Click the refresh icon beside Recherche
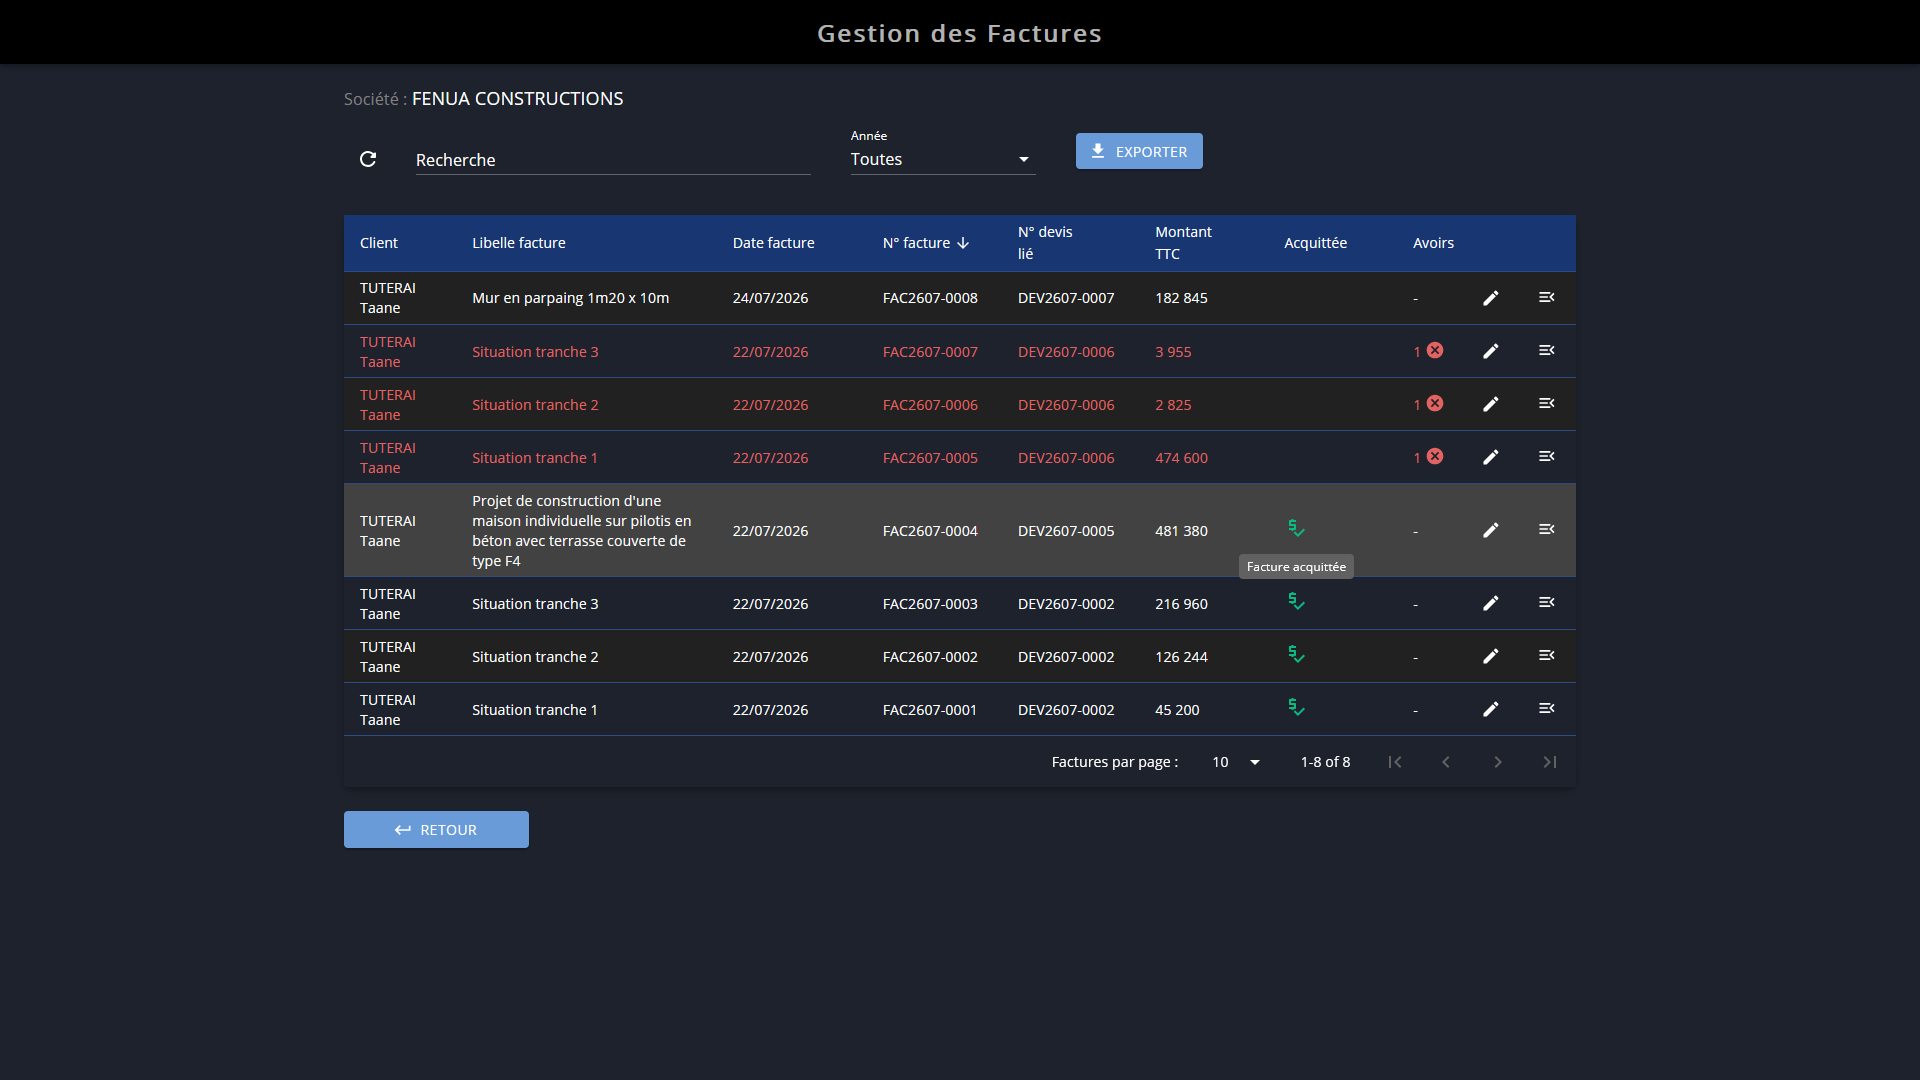The height and width of the screenshot is (1080, 1920). point(368,159)
